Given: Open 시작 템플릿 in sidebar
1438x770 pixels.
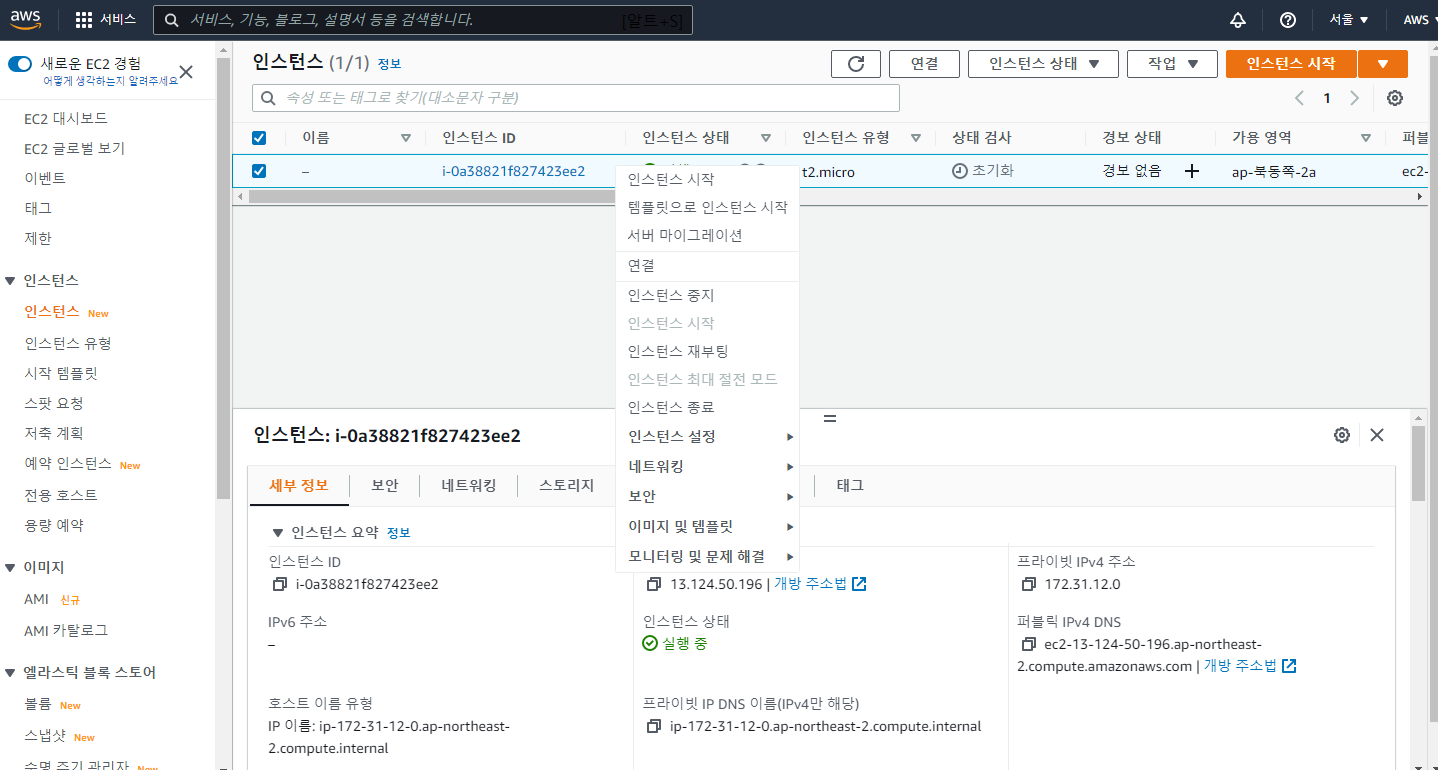Looking at the screenshot, I should (x=61, y=373).
